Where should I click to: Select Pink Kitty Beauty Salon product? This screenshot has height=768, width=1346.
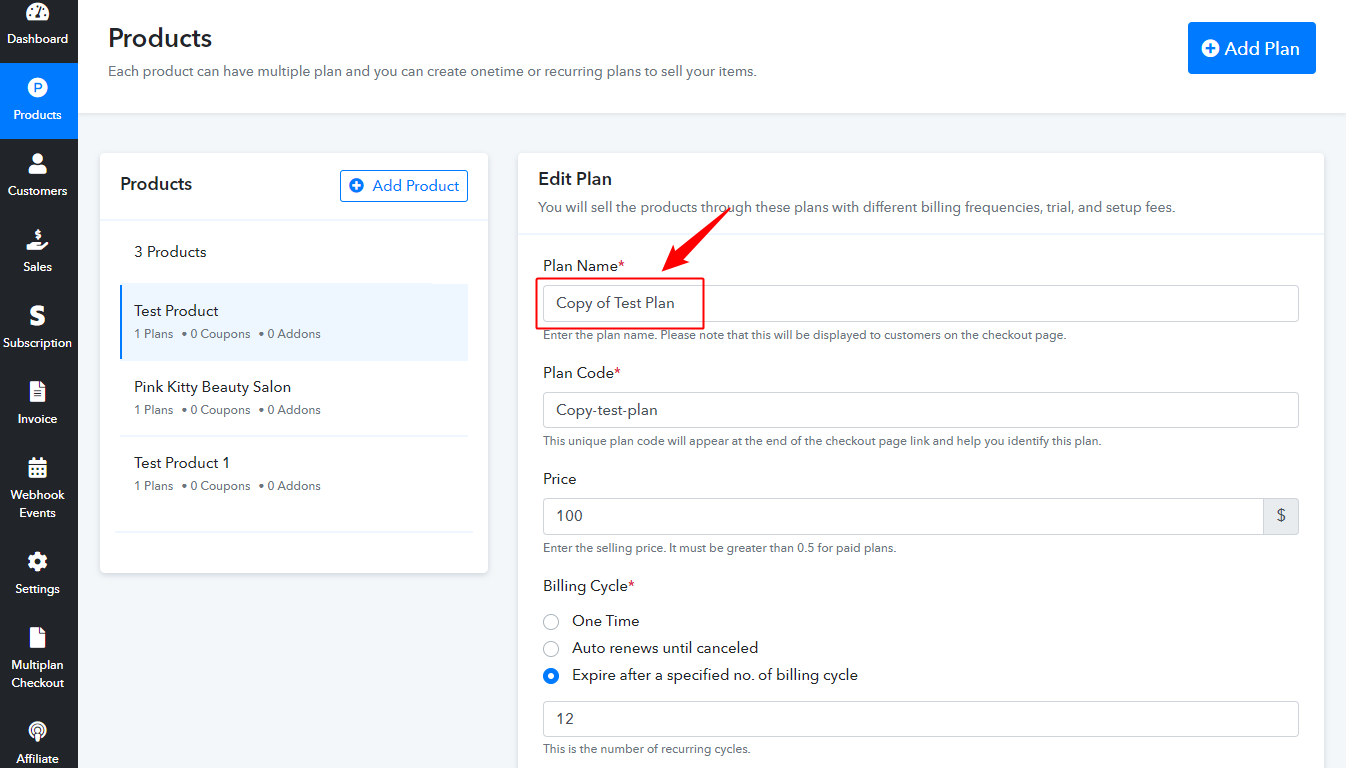[294, 398]
